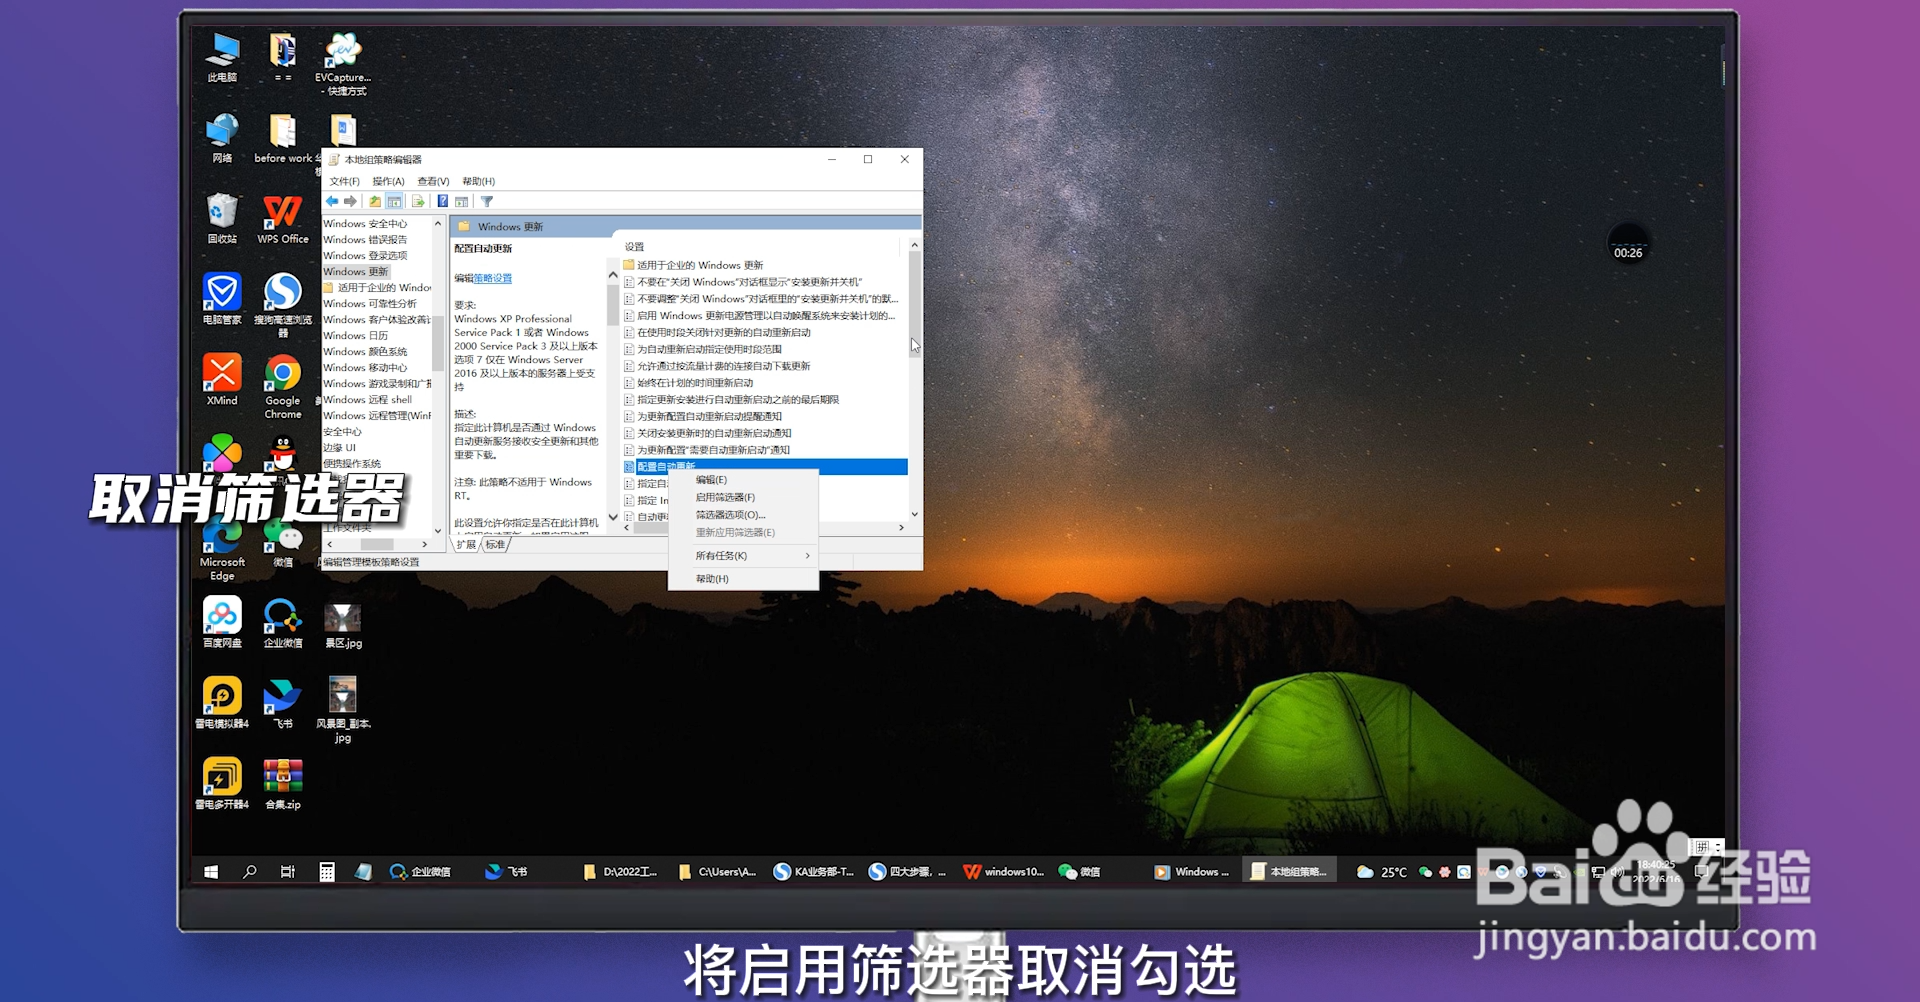This screenshot has height=1002, width=1920.
Task: Select 允许通过按流量计费的连接自动下载更新 policy
Action: pyautogui.click(x=724, y=366)
